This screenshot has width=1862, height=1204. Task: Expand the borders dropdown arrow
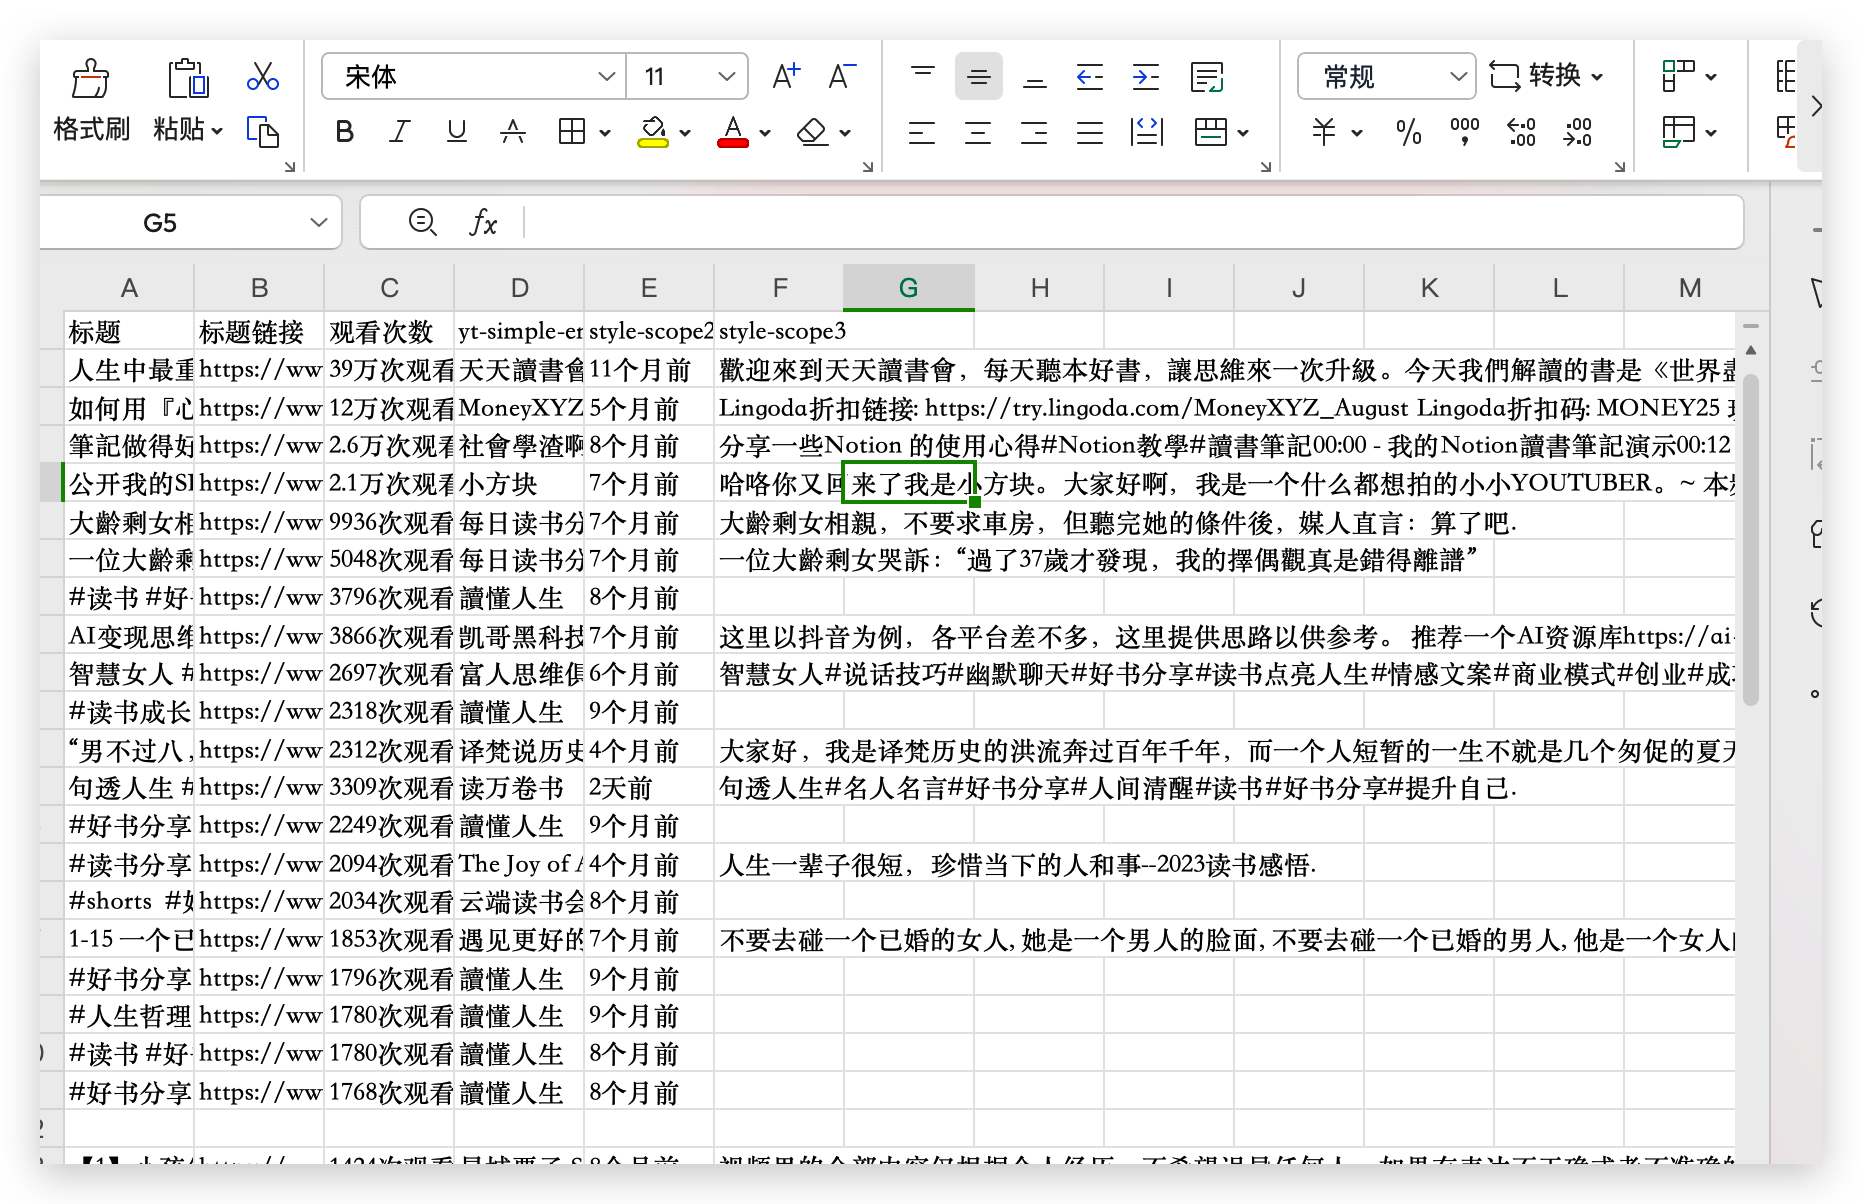[x=605, y=133]
